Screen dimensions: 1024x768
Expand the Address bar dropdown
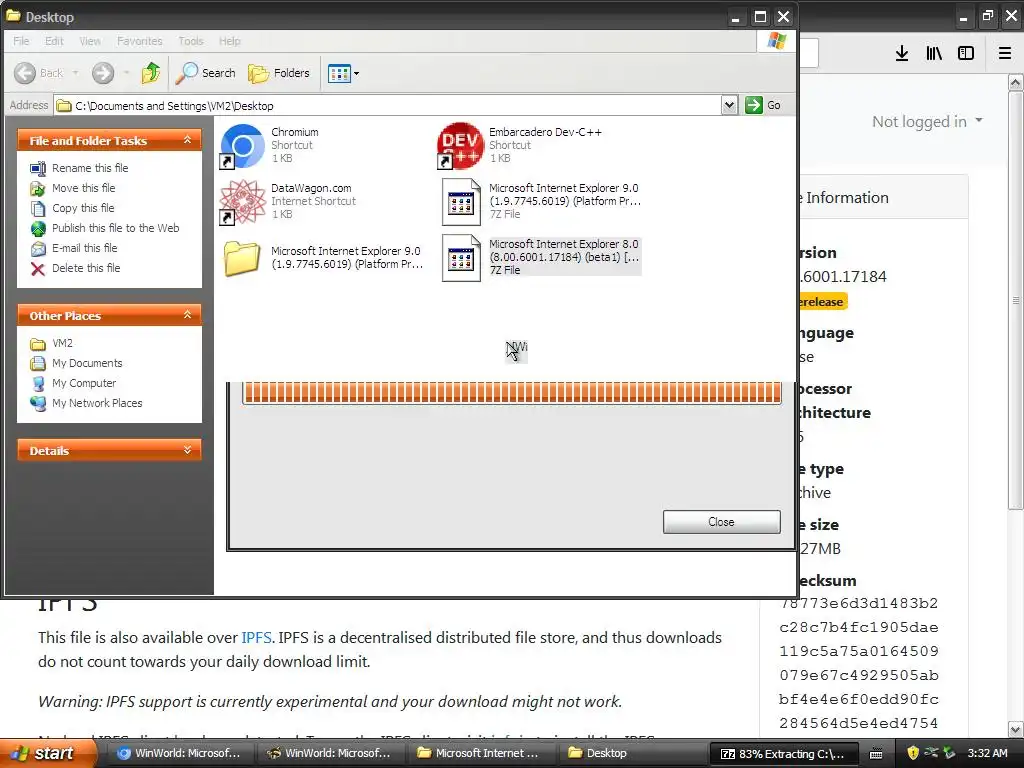(729, 105)
